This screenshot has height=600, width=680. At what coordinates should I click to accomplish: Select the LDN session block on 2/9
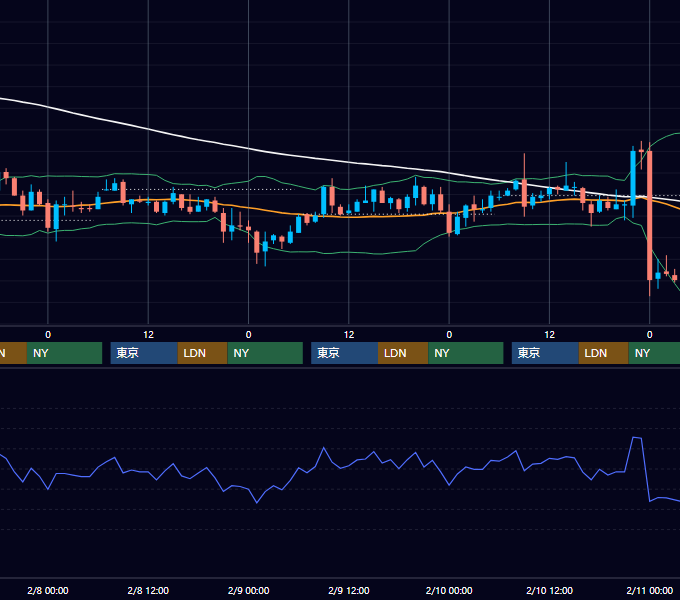(403, 353)
